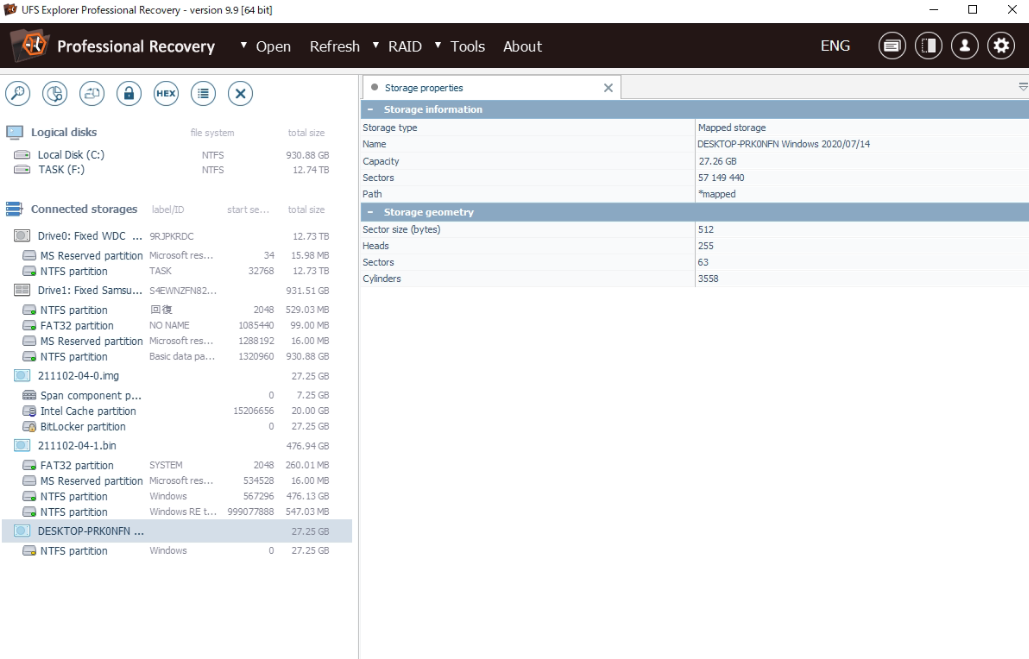Click the padlock decrypt storage icon
Image resolution: width=1029 pixels, height=659 pixels.
coord(129,93)
